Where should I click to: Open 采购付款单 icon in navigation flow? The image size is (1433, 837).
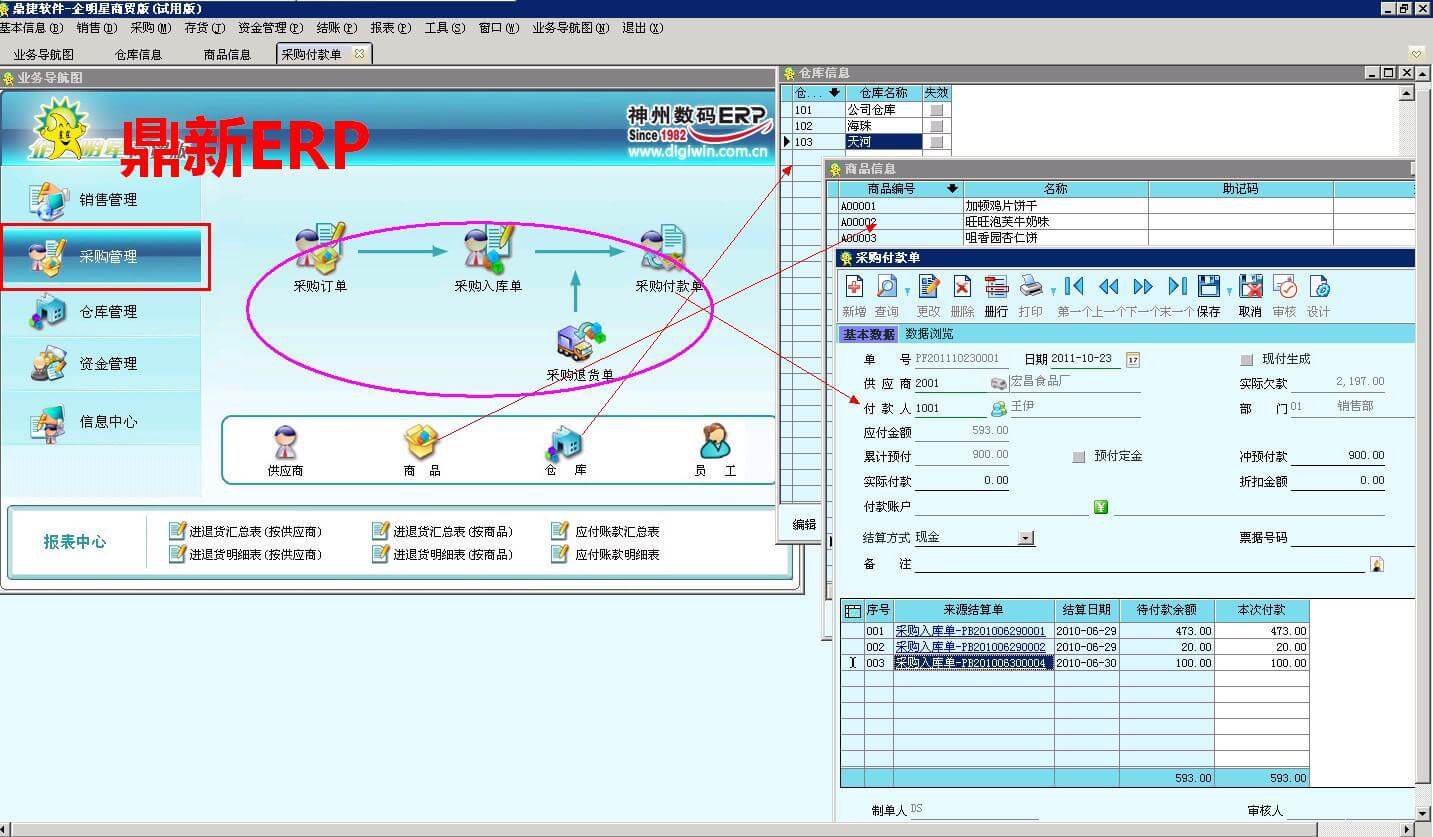(x=664, y=248)
